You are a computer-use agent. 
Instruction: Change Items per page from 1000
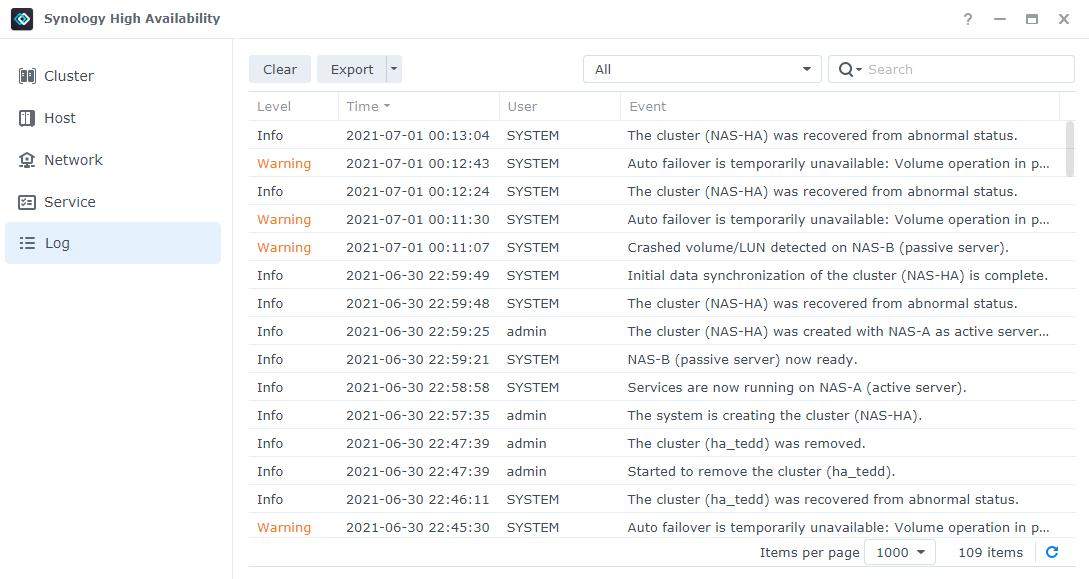899,551
